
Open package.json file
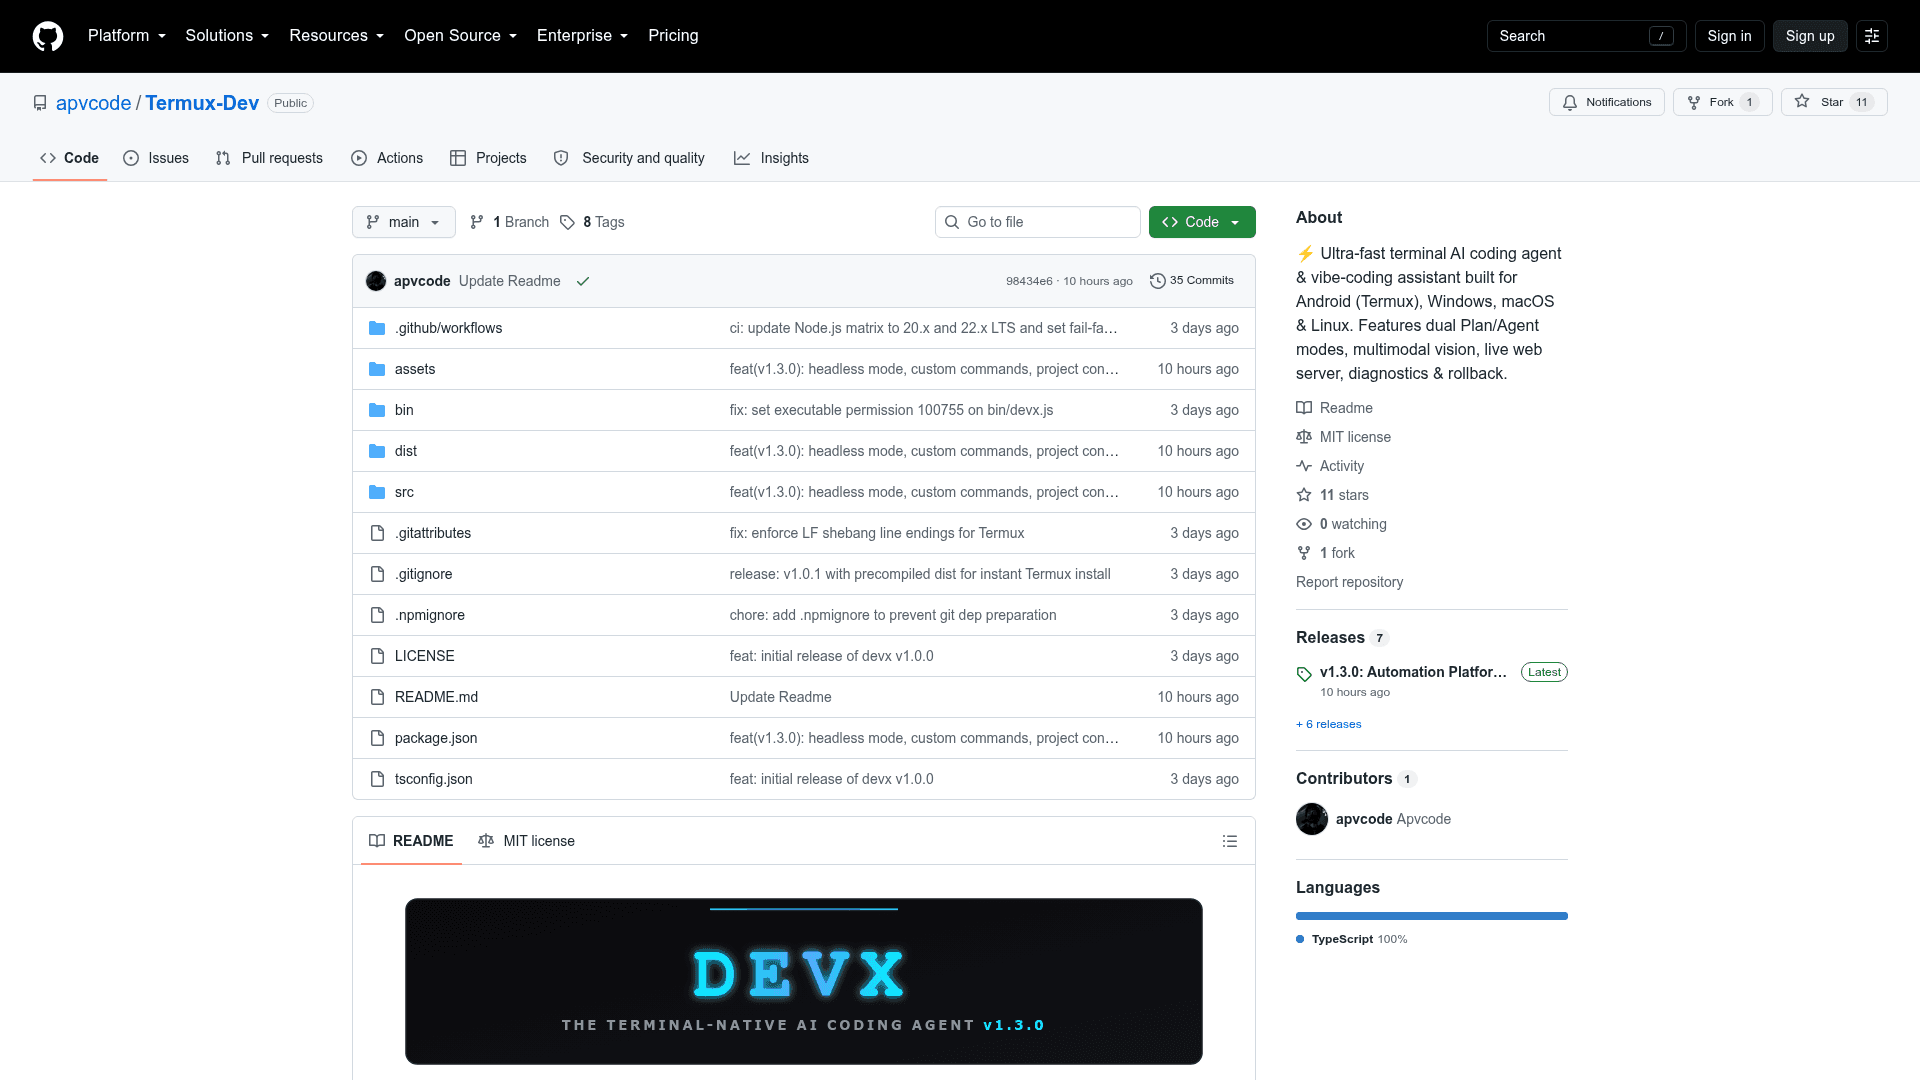436,738
